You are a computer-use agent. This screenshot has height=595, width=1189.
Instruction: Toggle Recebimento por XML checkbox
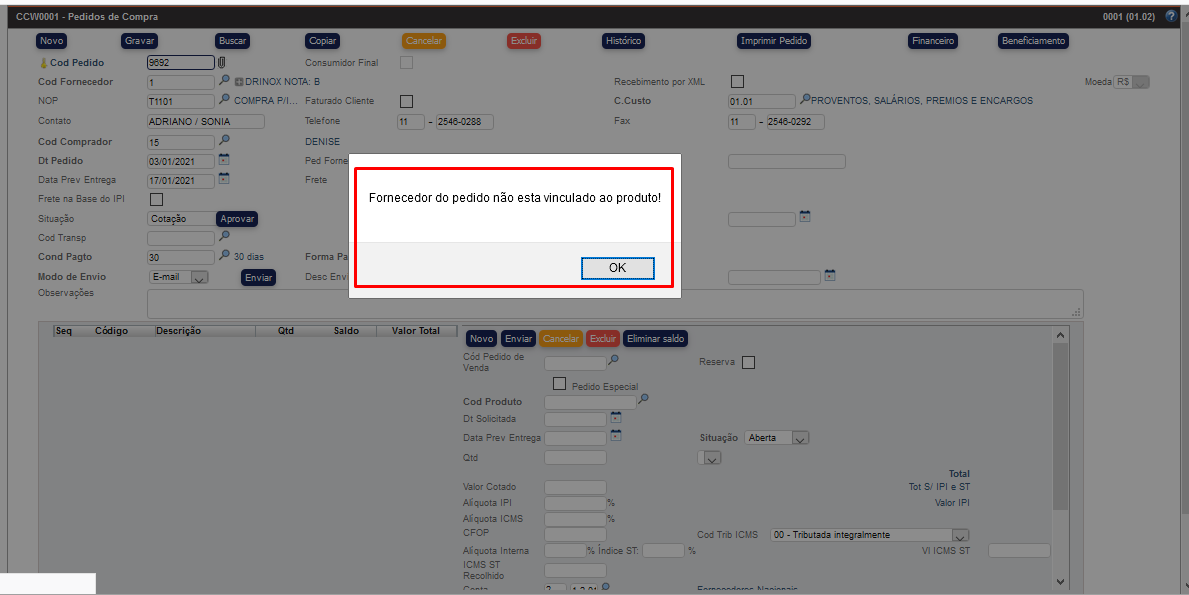(737, 81)
